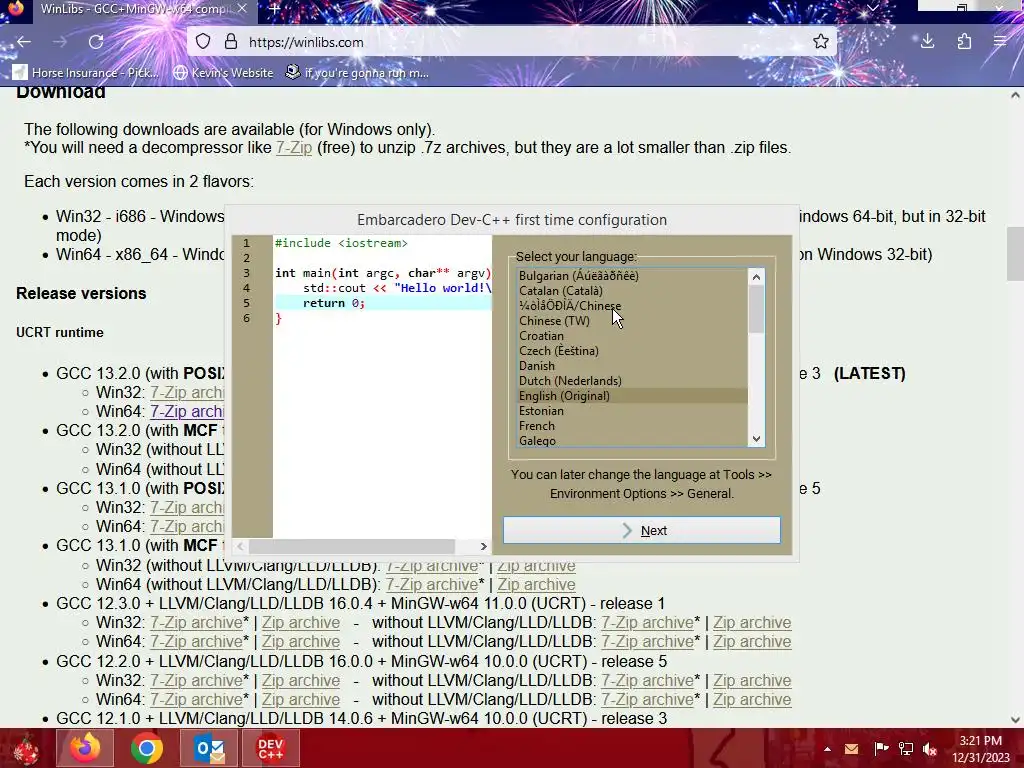Select French in the language list

click(x=632, y=426)
